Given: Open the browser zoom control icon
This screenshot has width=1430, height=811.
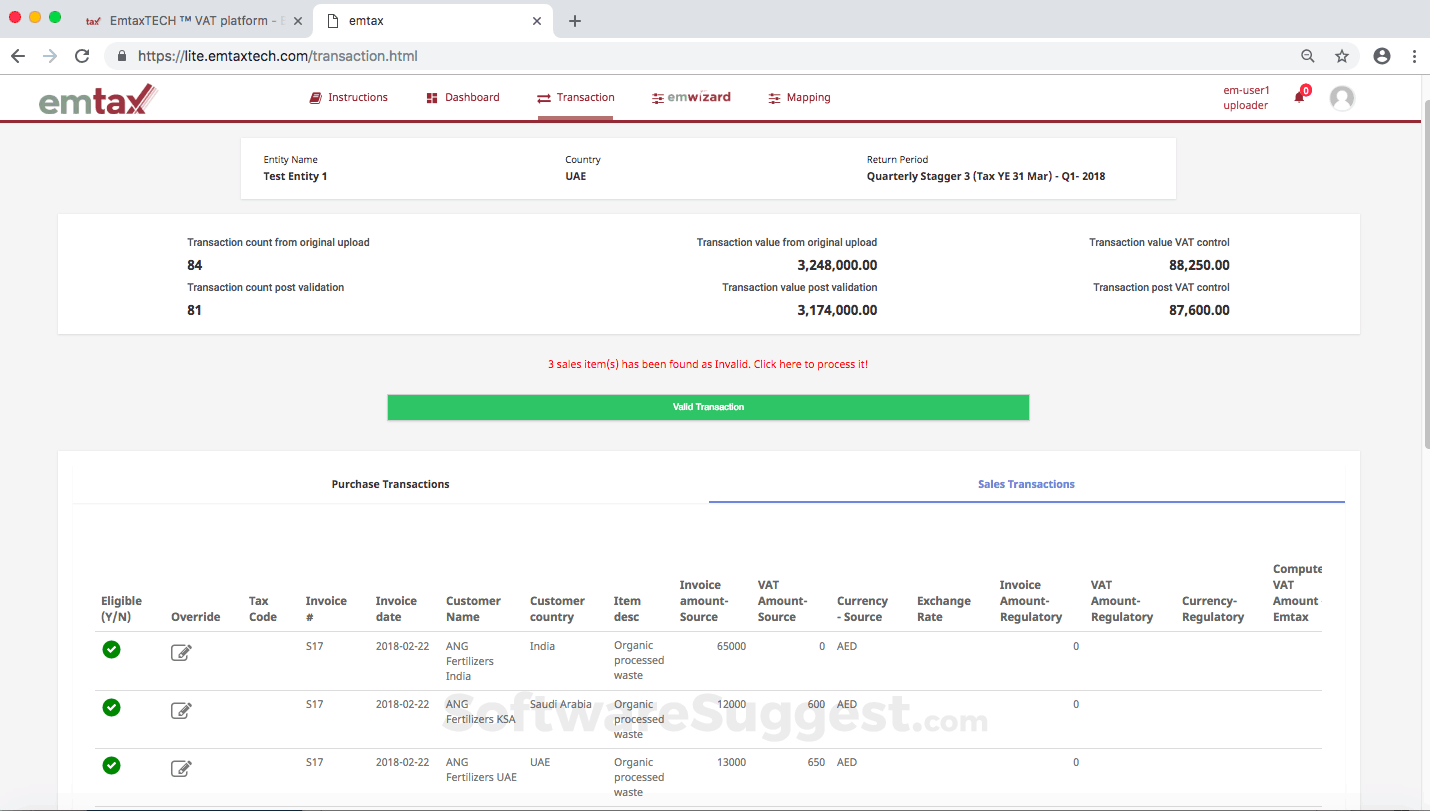Looking at the screenshot, I should click(1308, 56).
